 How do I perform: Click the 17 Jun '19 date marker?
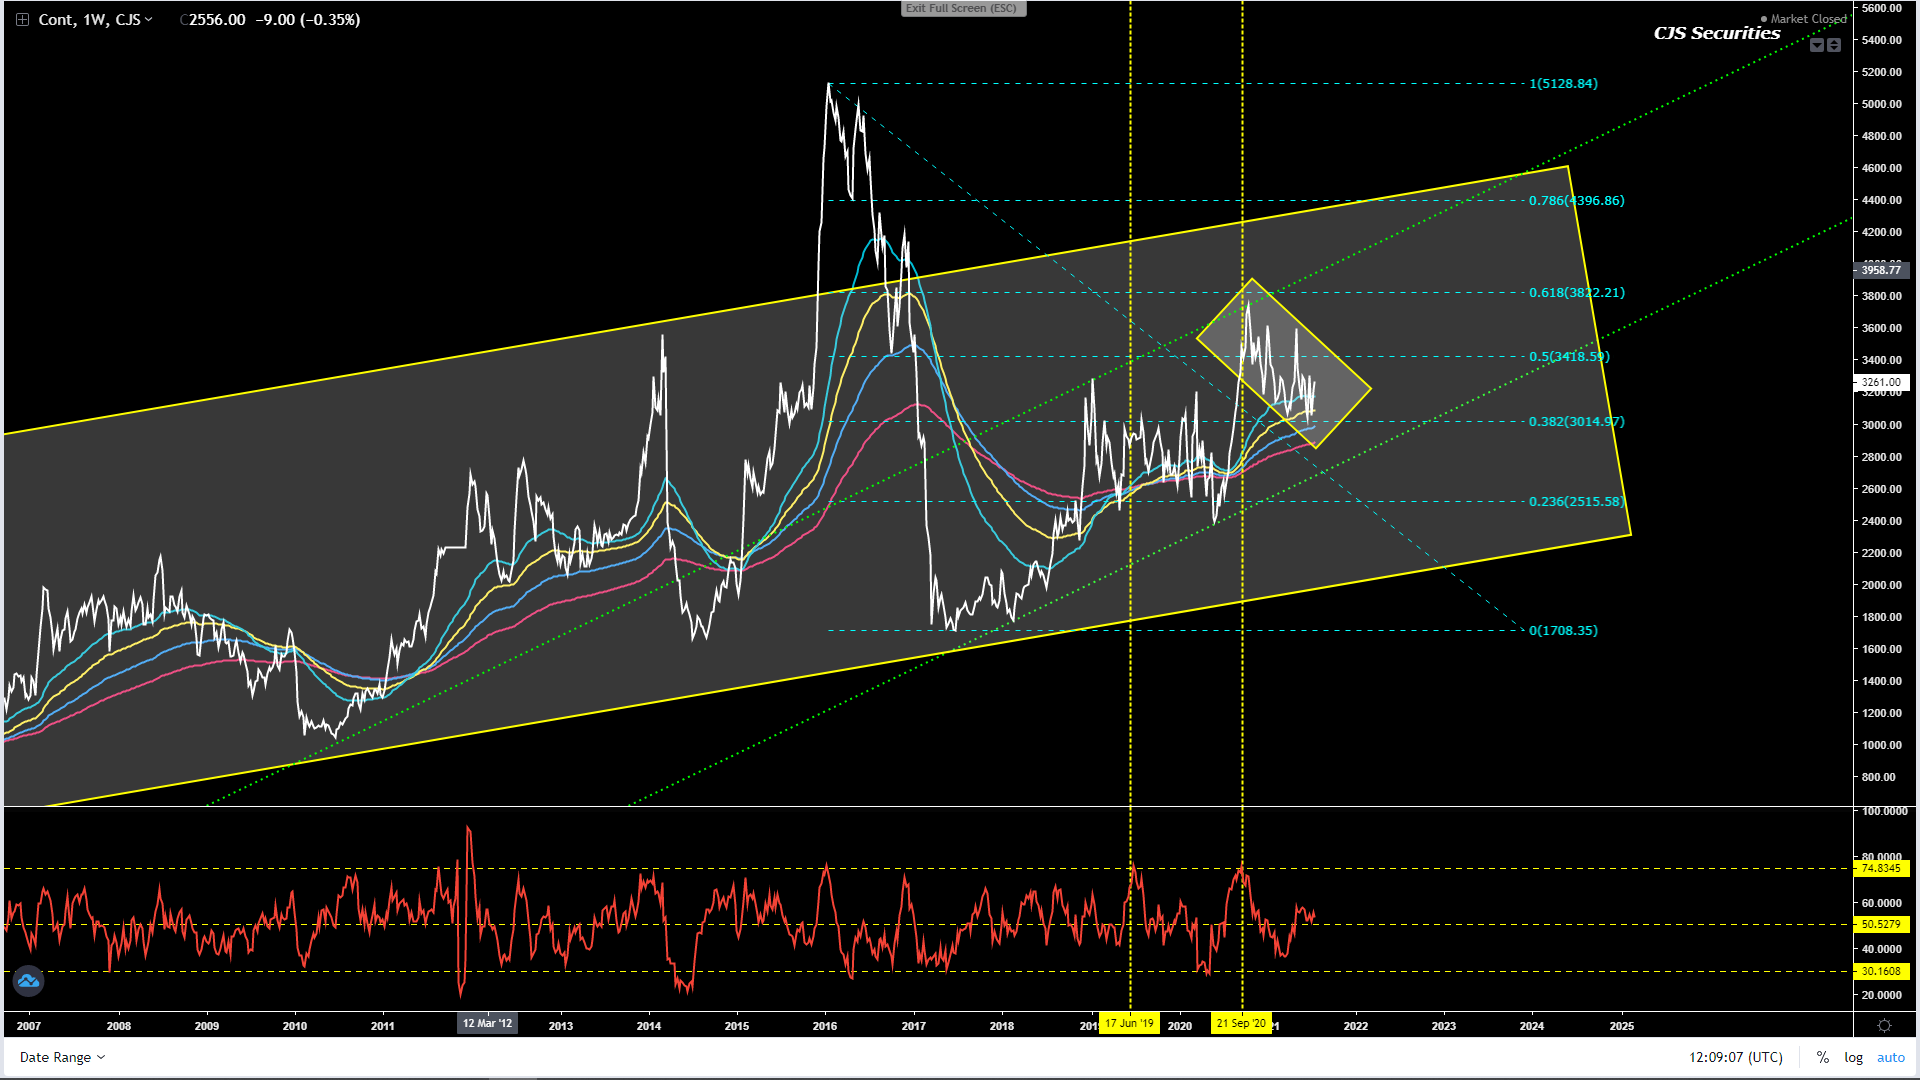[1129, 1023]
